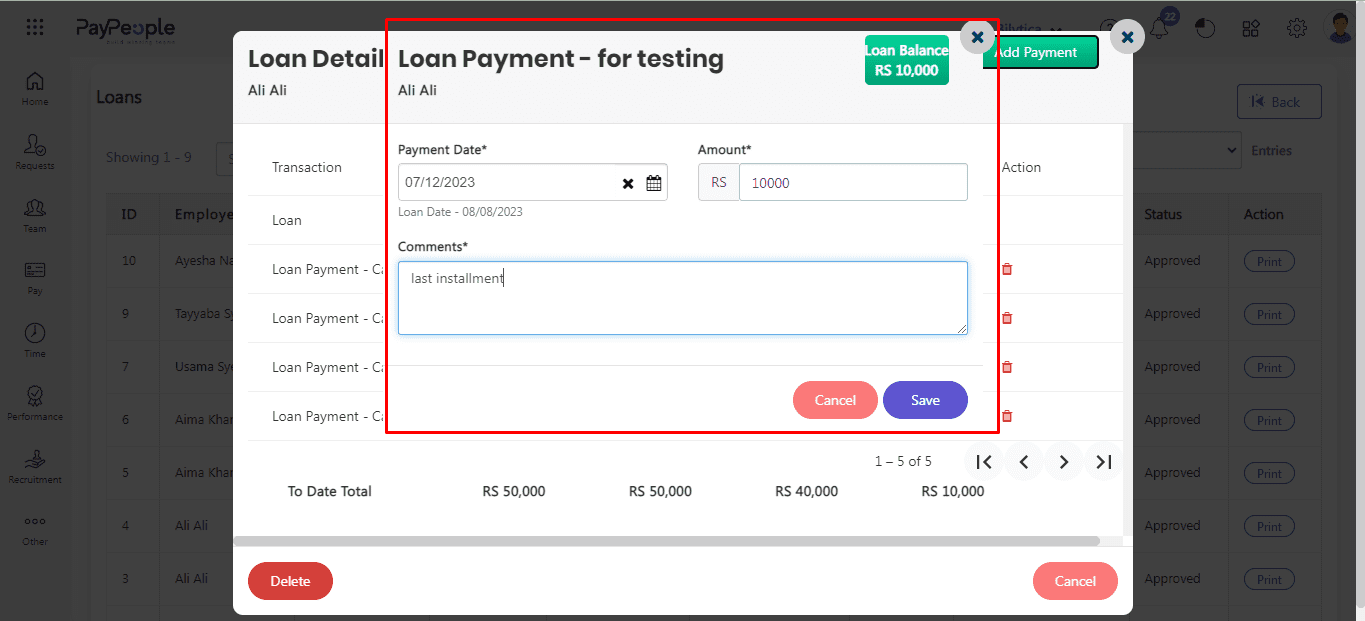
Task: Expand the Other sidebar menu
Action: [x=35, y=528]
